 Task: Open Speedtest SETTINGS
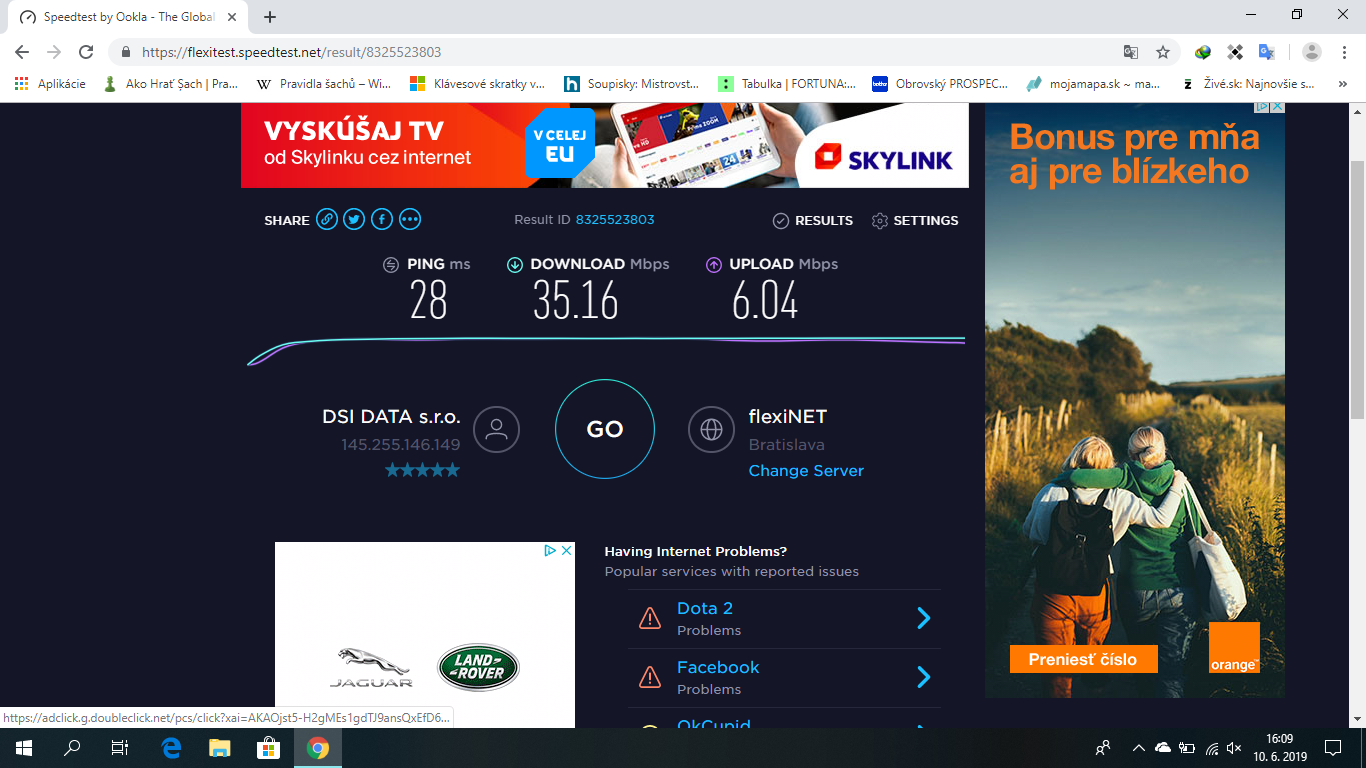915,220
